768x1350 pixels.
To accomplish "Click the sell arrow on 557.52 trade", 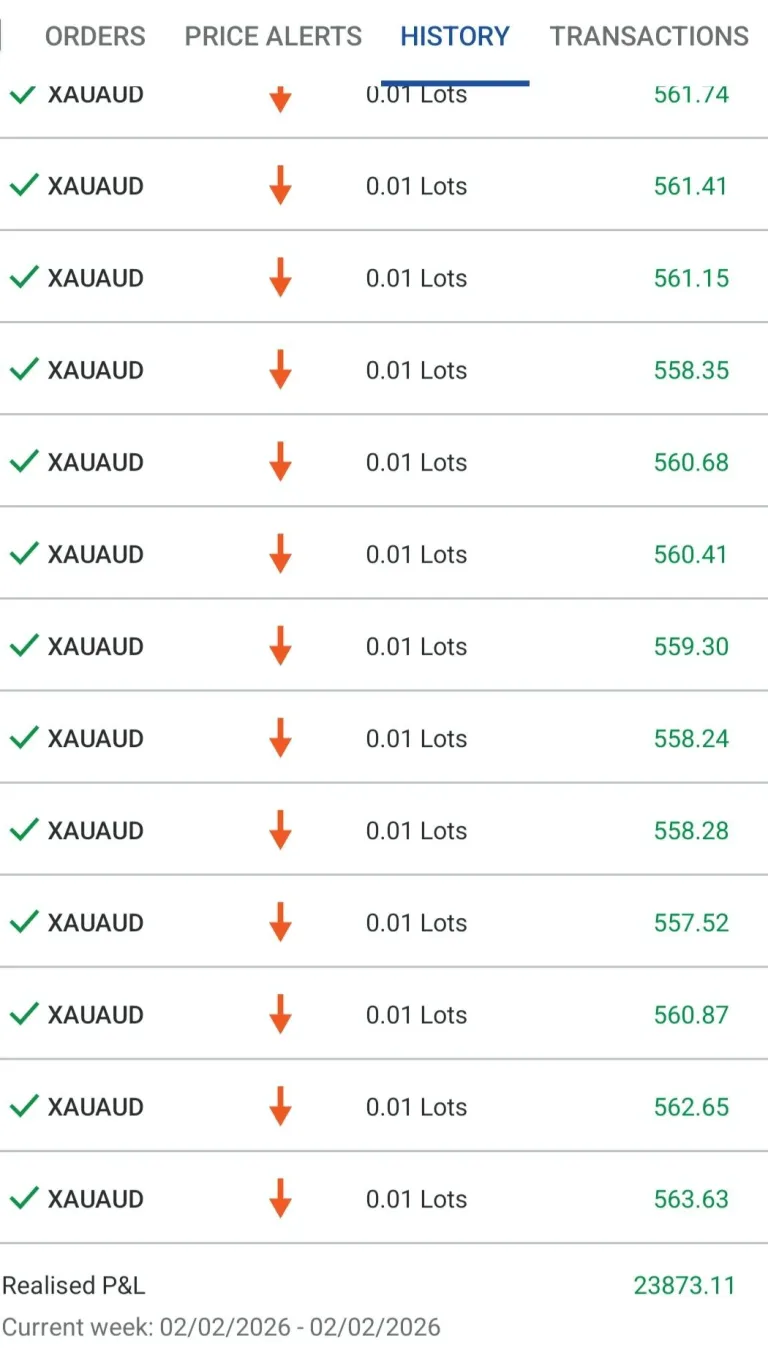I will (280, 922).
